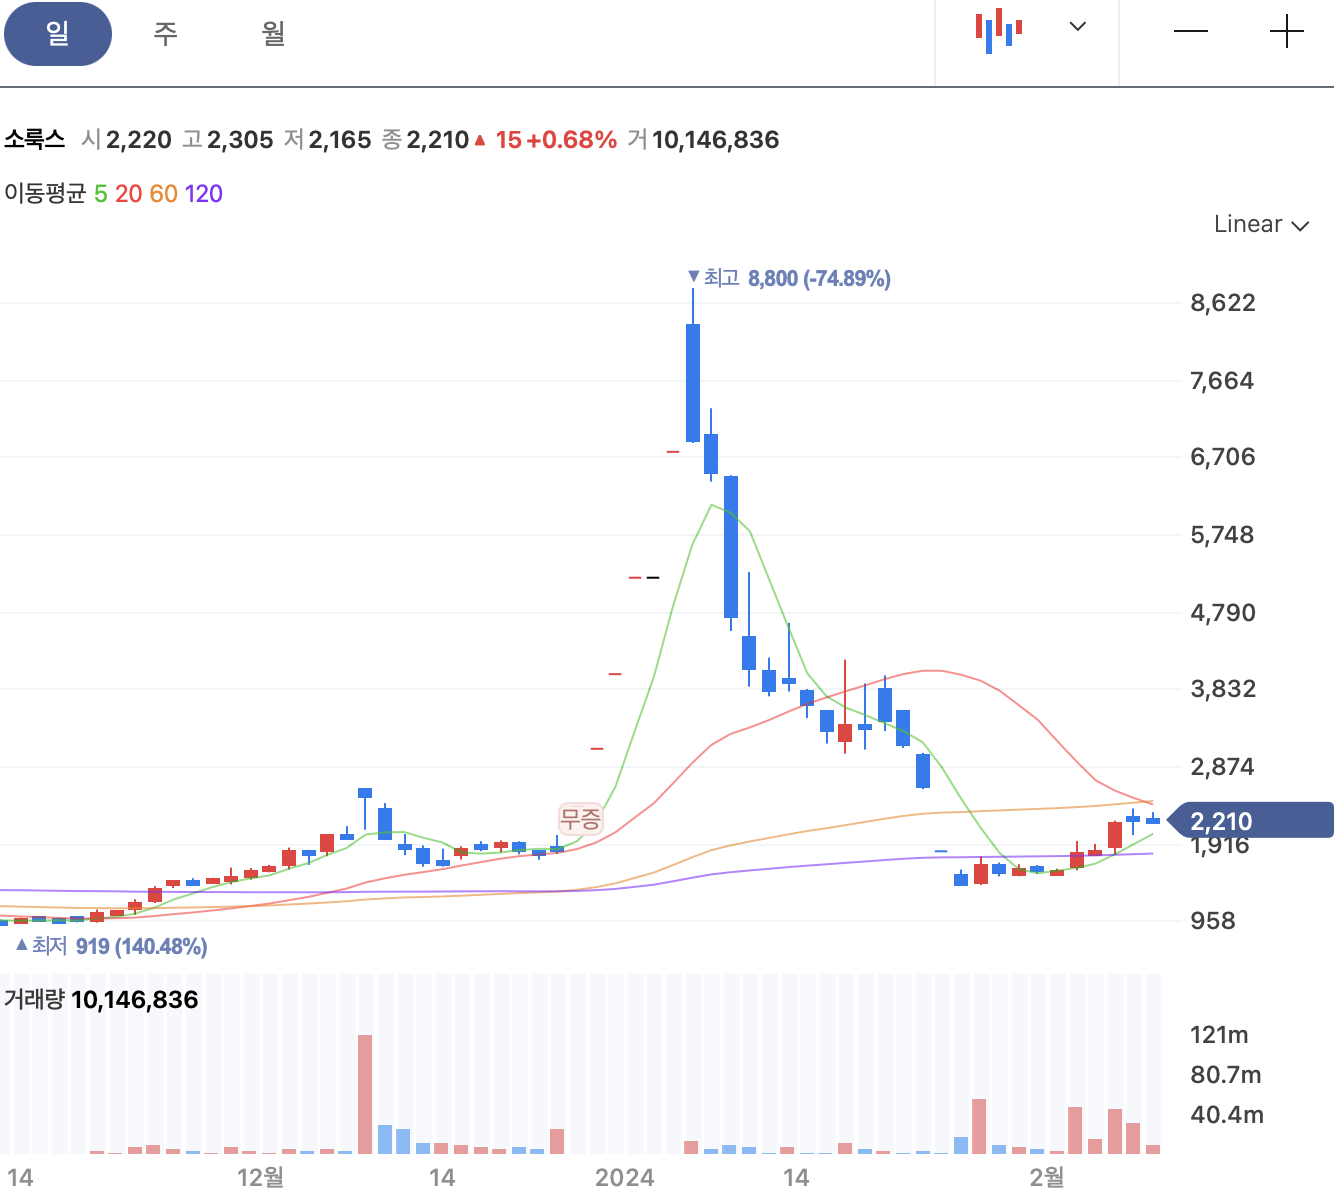This screenshot has width=1338, height=1194.
Task: Click the current price tag 2,210
Action: point(1250,821)
